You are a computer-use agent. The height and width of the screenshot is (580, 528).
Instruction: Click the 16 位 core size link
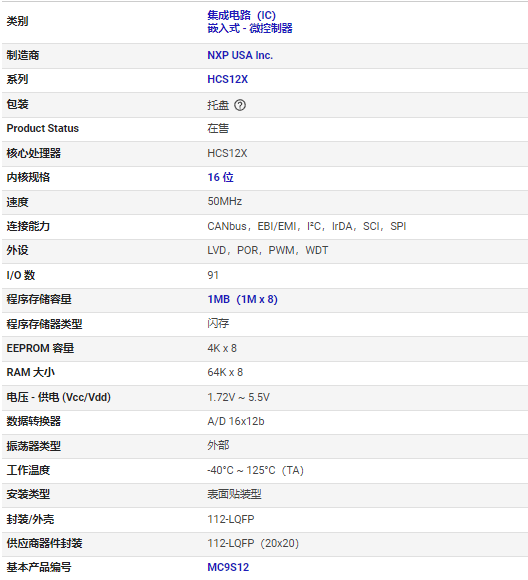point(220,178)
